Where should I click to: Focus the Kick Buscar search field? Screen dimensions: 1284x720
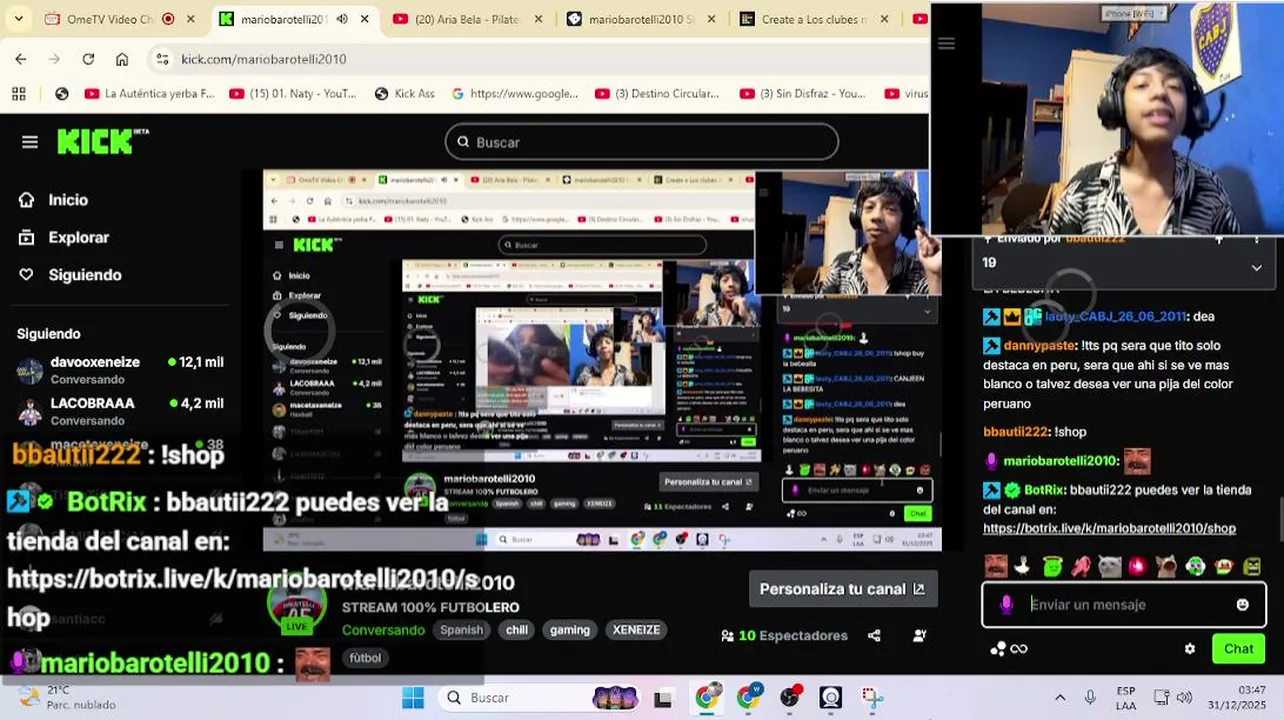click(641, 142)
